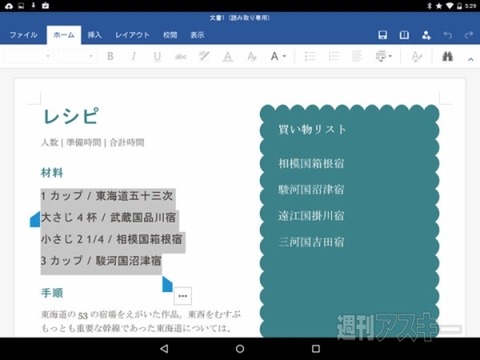
Task: Redo the last action
Action: pyautogui.click(x=469, y=35)
